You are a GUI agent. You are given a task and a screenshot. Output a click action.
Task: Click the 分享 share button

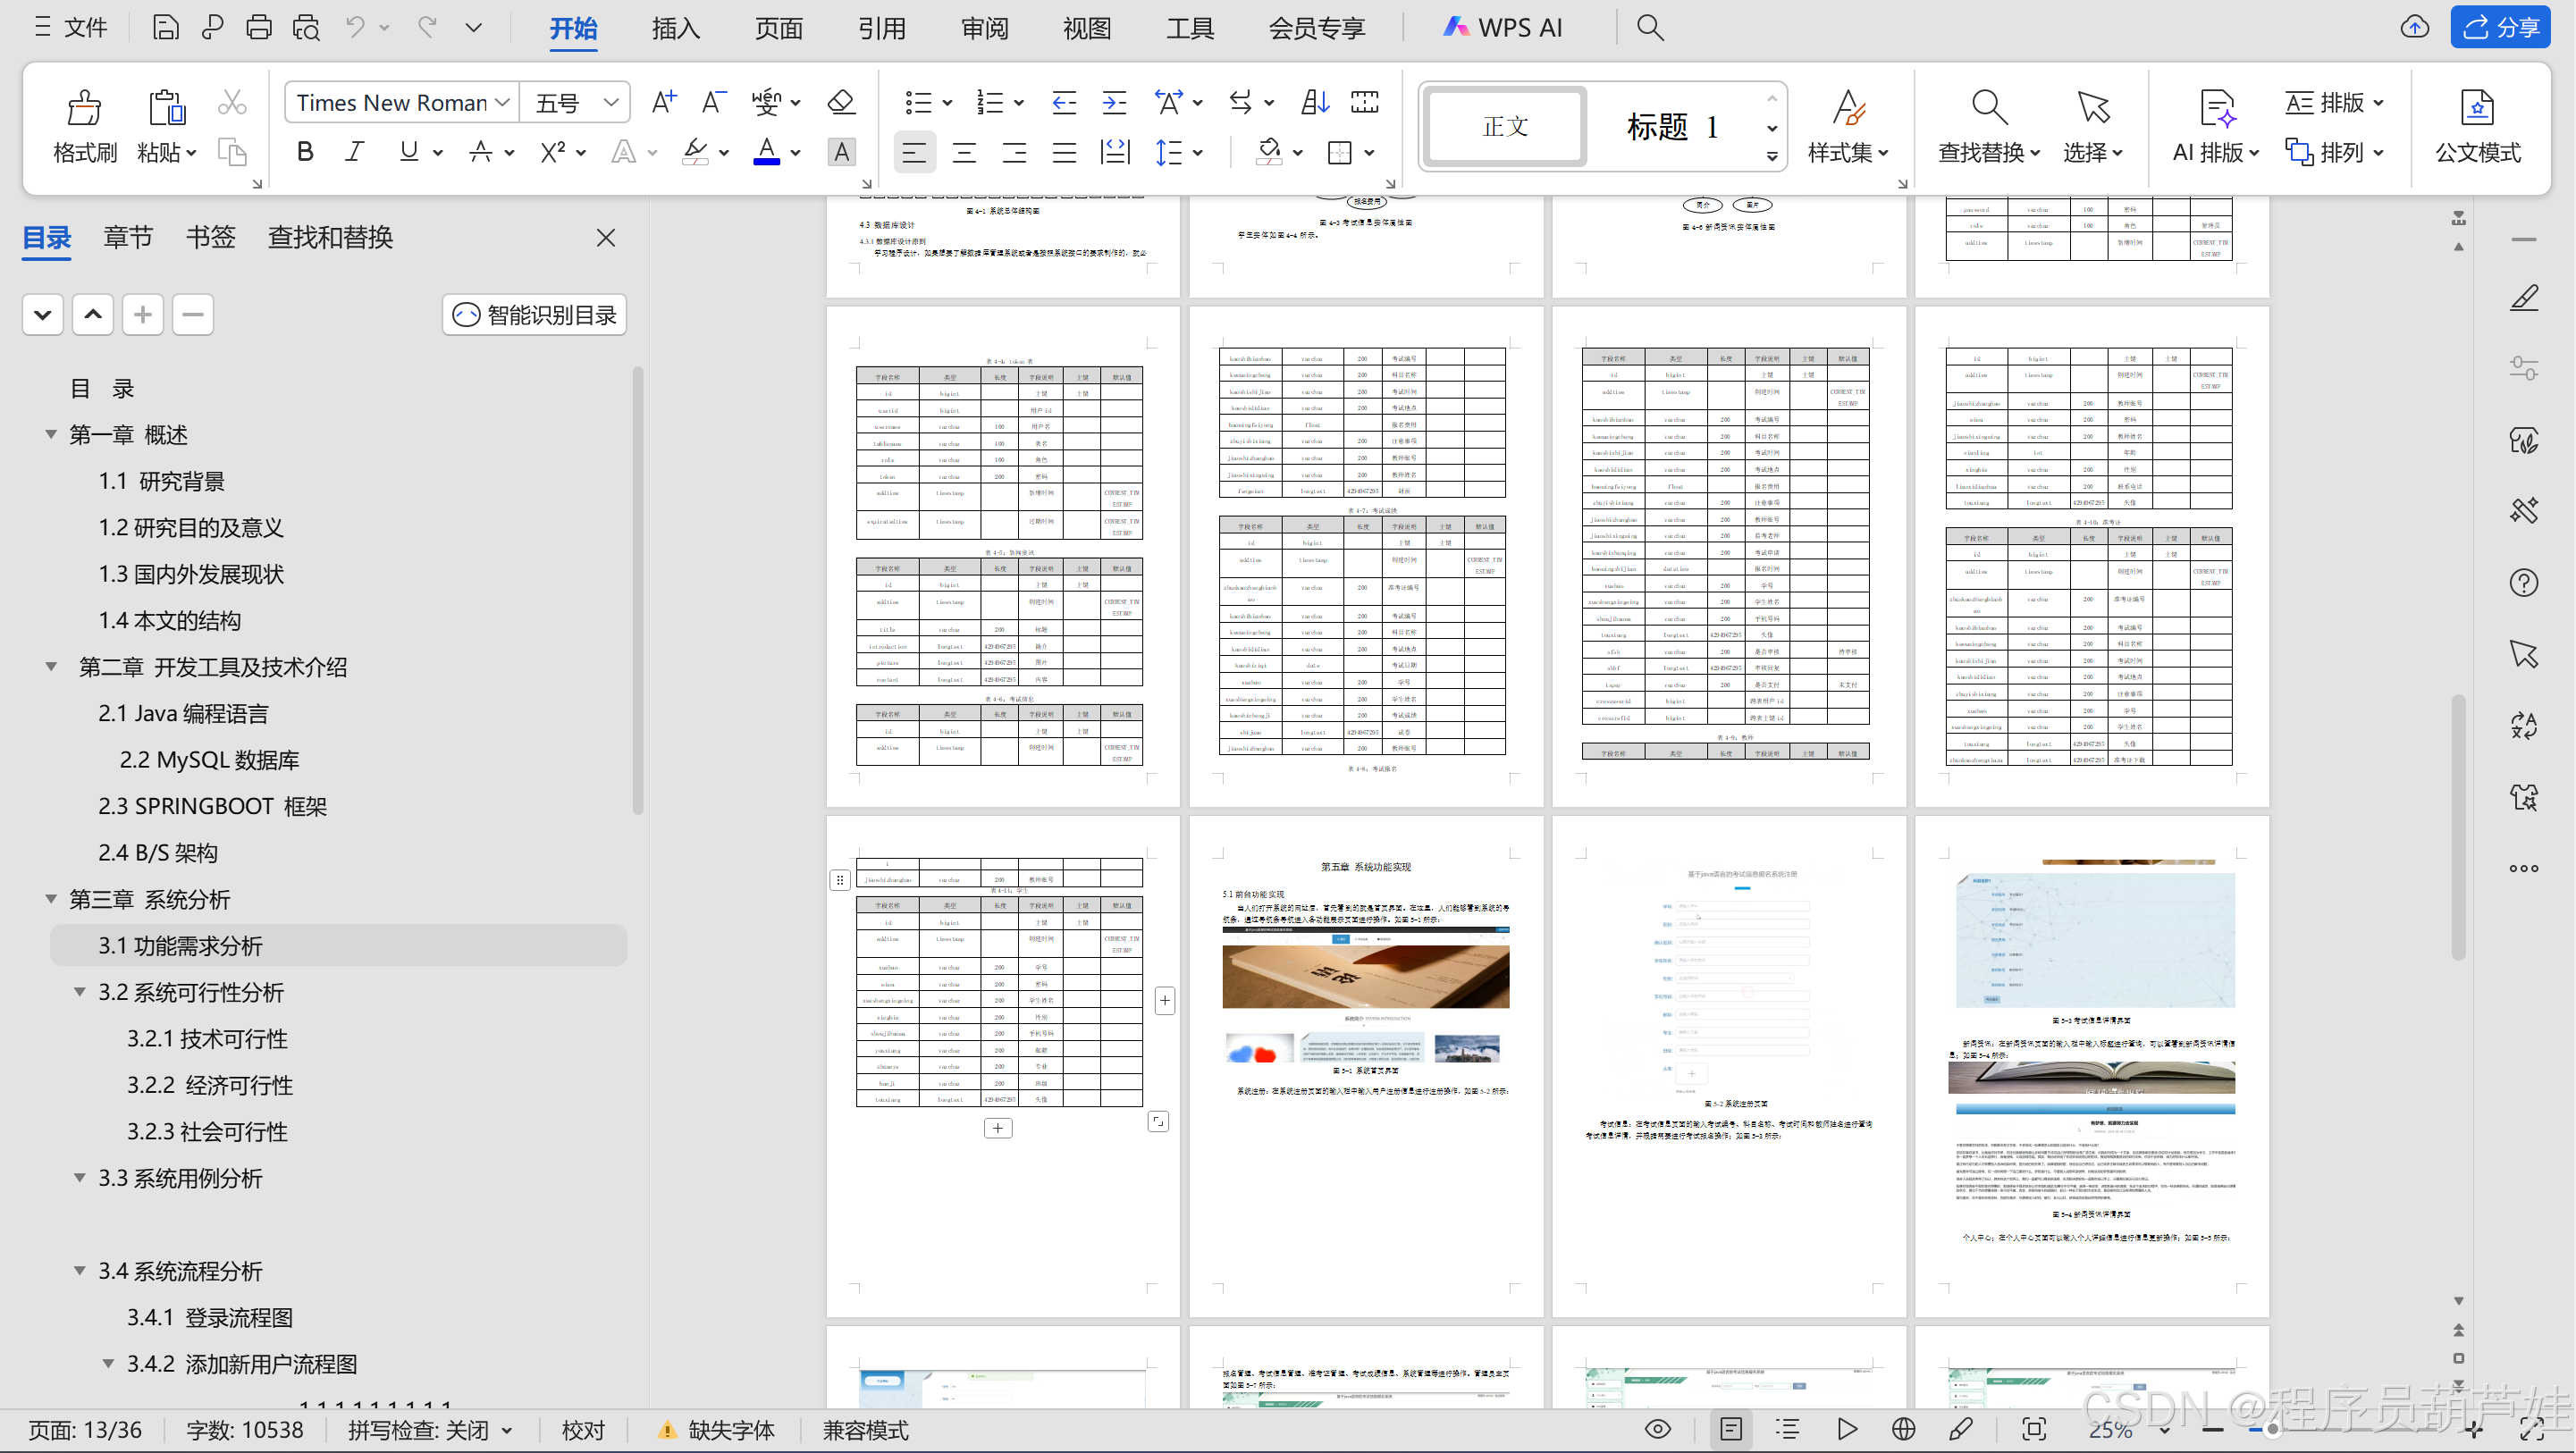coord(2499,27)
